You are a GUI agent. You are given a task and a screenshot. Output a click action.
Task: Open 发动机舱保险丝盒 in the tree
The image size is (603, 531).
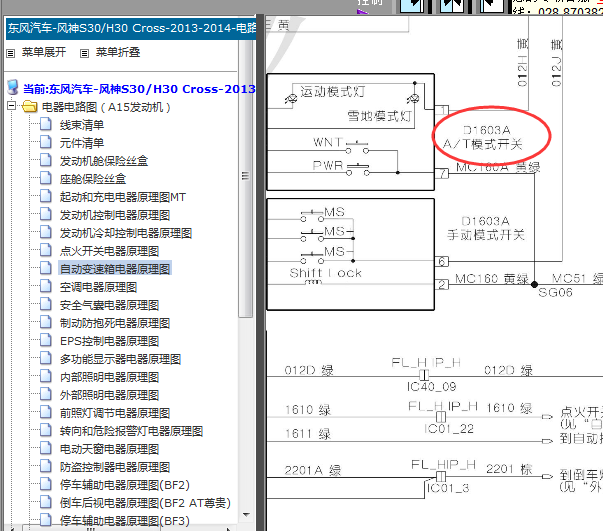[103, 161]
